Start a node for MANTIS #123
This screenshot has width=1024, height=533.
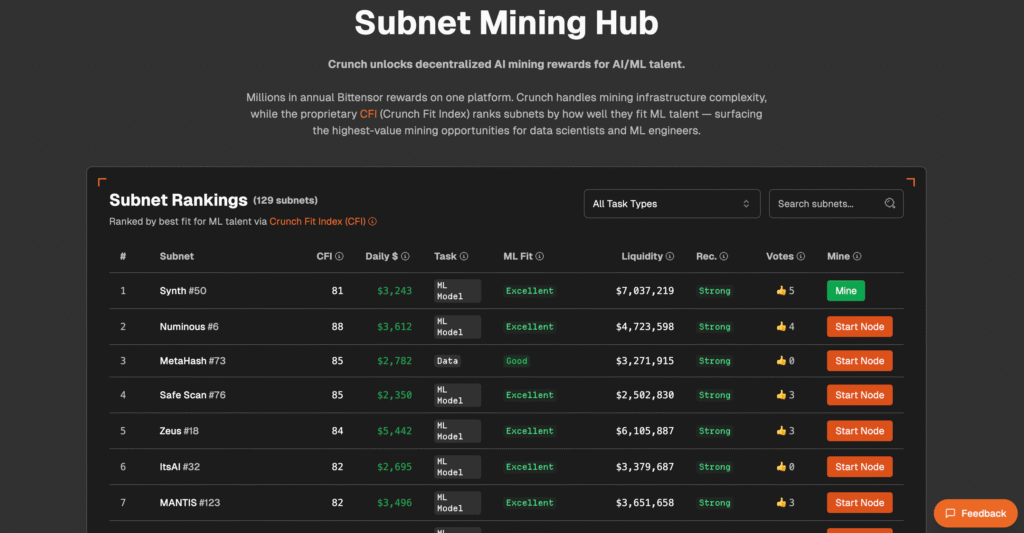tap(859, 503)
